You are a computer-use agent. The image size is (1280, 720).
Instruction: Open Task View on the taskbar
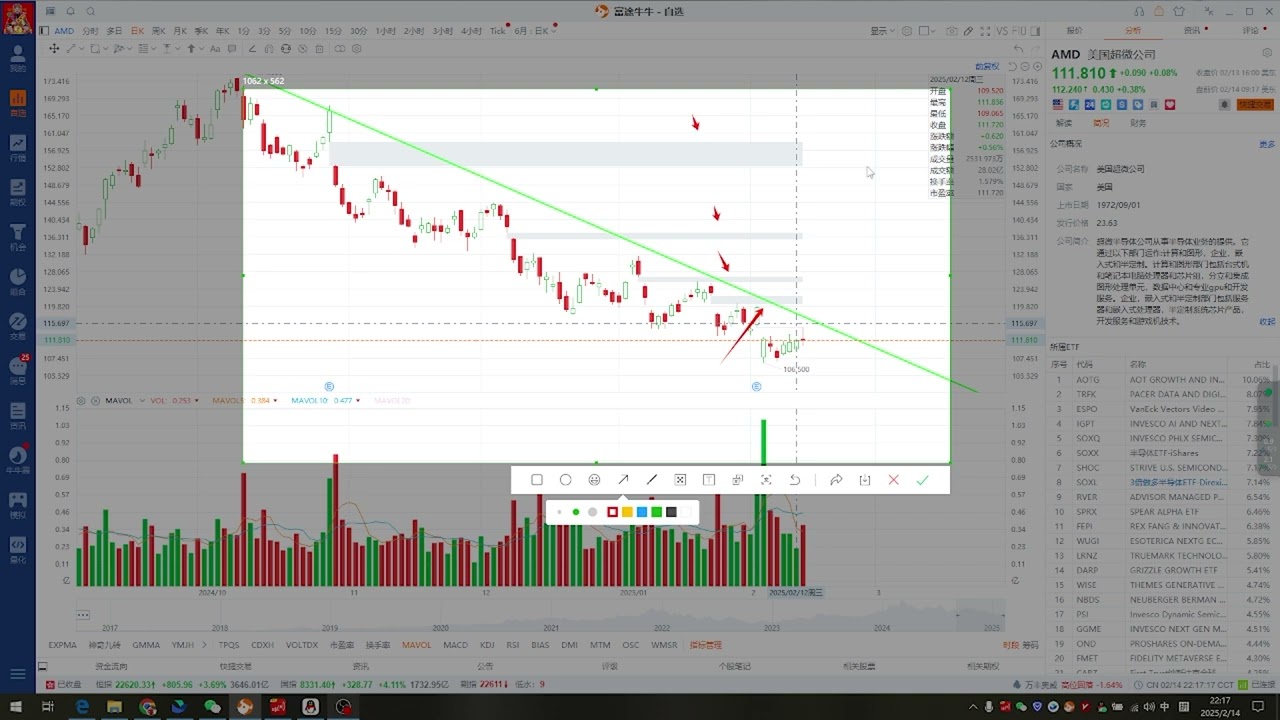48,707
